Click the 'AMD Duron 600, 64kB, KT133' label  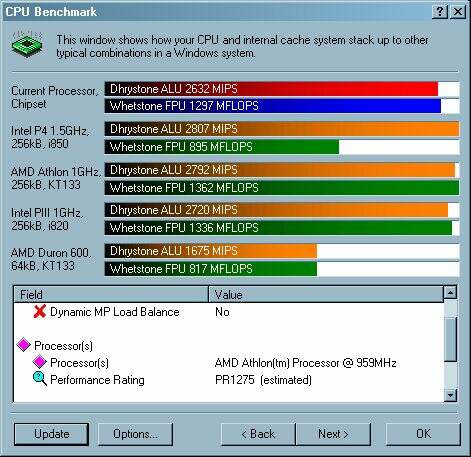pyautogui.click(x=51, y=259)
